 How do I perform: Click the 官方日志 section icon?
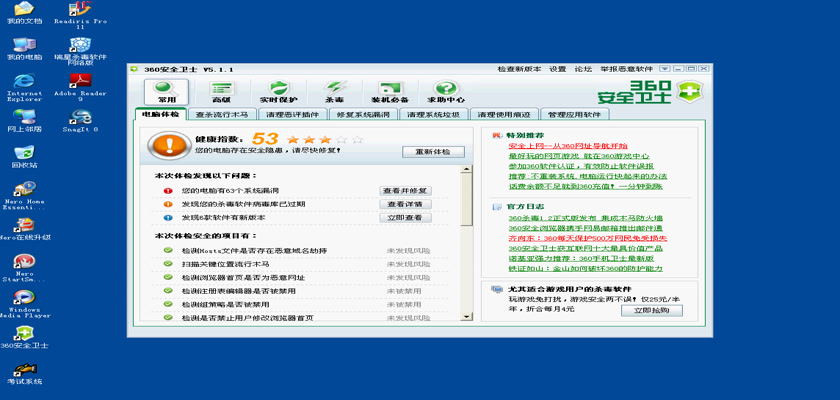(497, 206)
